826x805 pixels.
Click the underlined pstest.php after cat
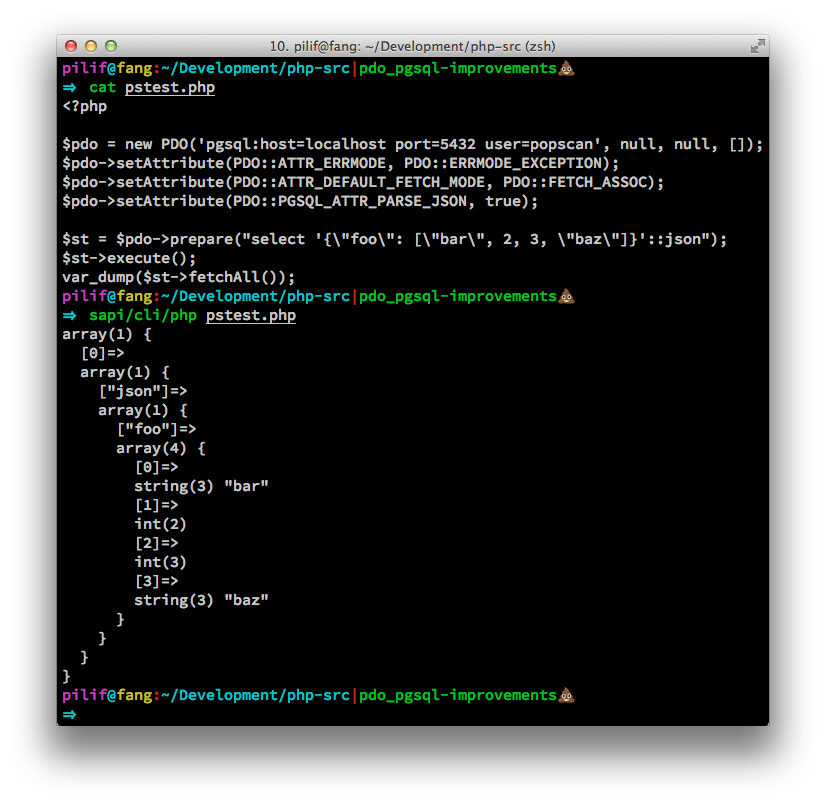point(170,87)
